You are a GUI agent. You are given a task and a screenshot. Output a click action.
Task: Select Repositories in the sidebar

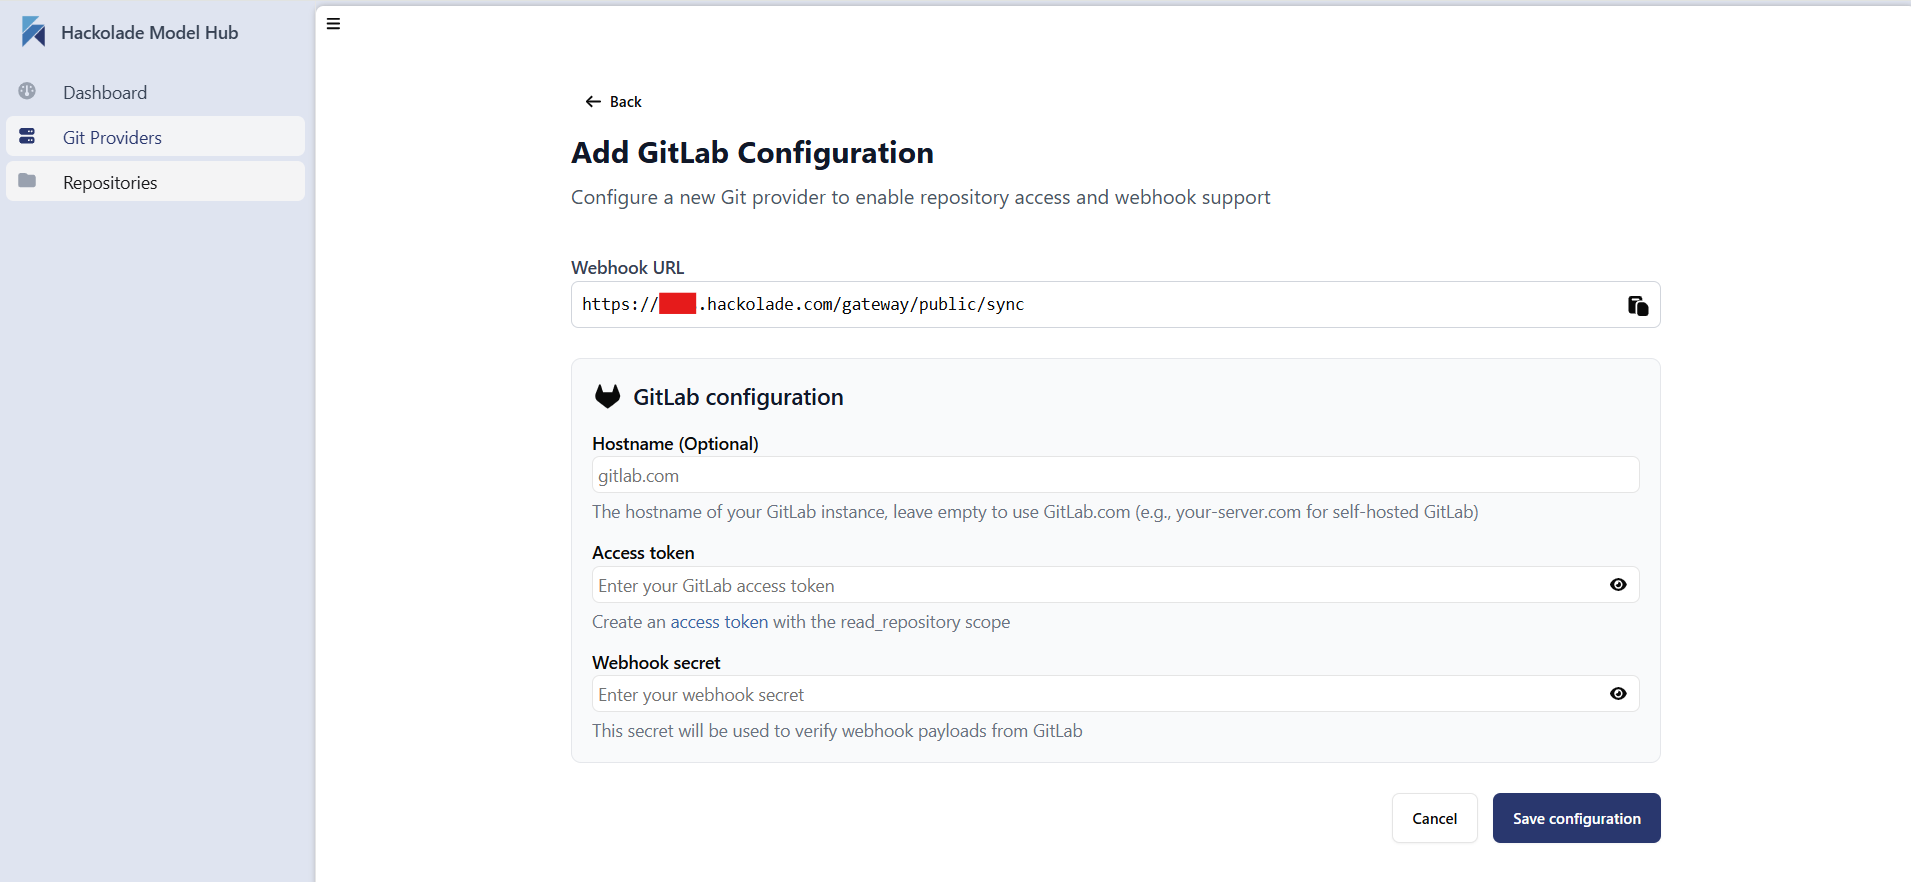point(110,181)
